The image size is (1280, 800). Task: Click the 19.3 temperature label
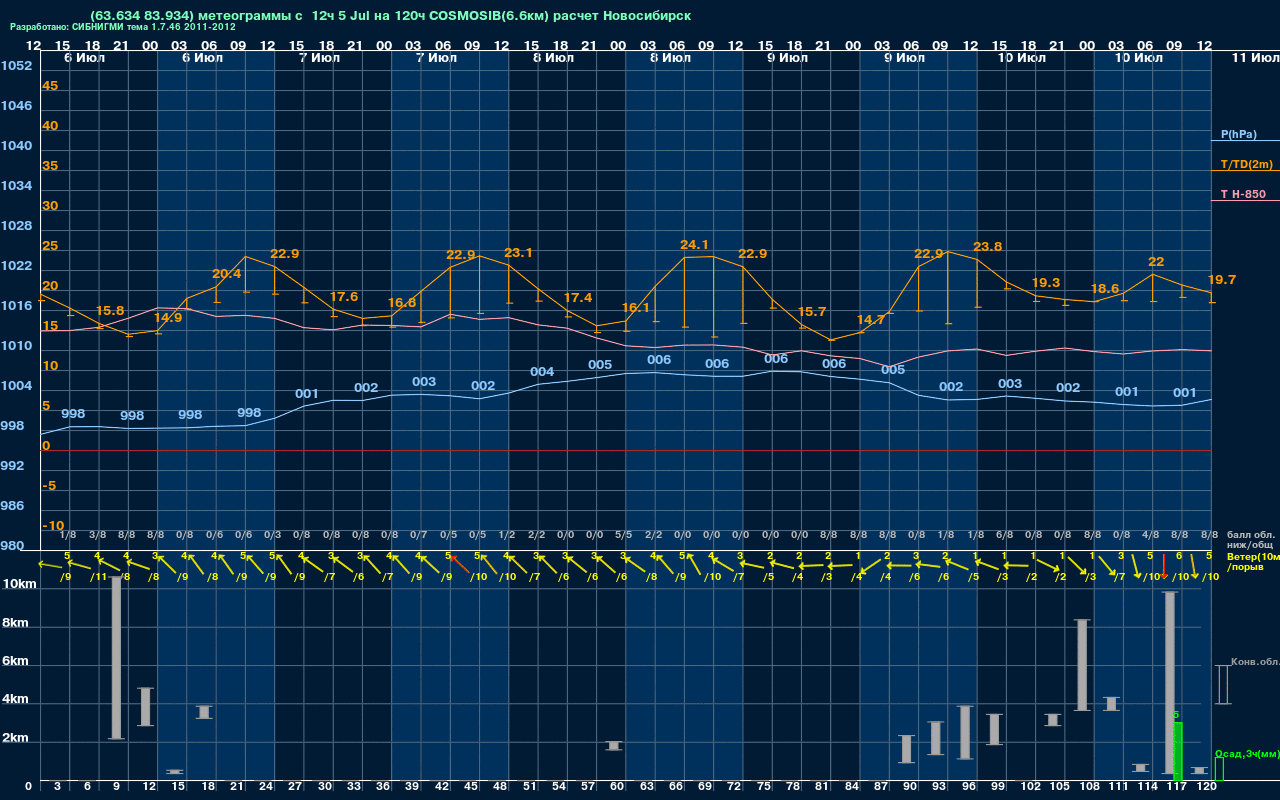(1046, 283)
